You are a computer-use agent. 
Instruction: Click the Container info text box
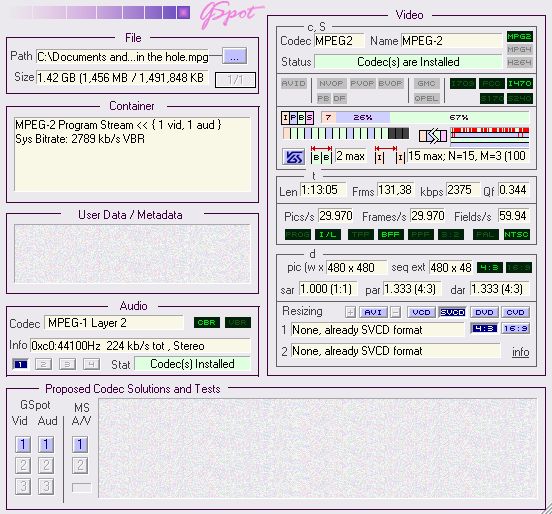tap(132, 154)
